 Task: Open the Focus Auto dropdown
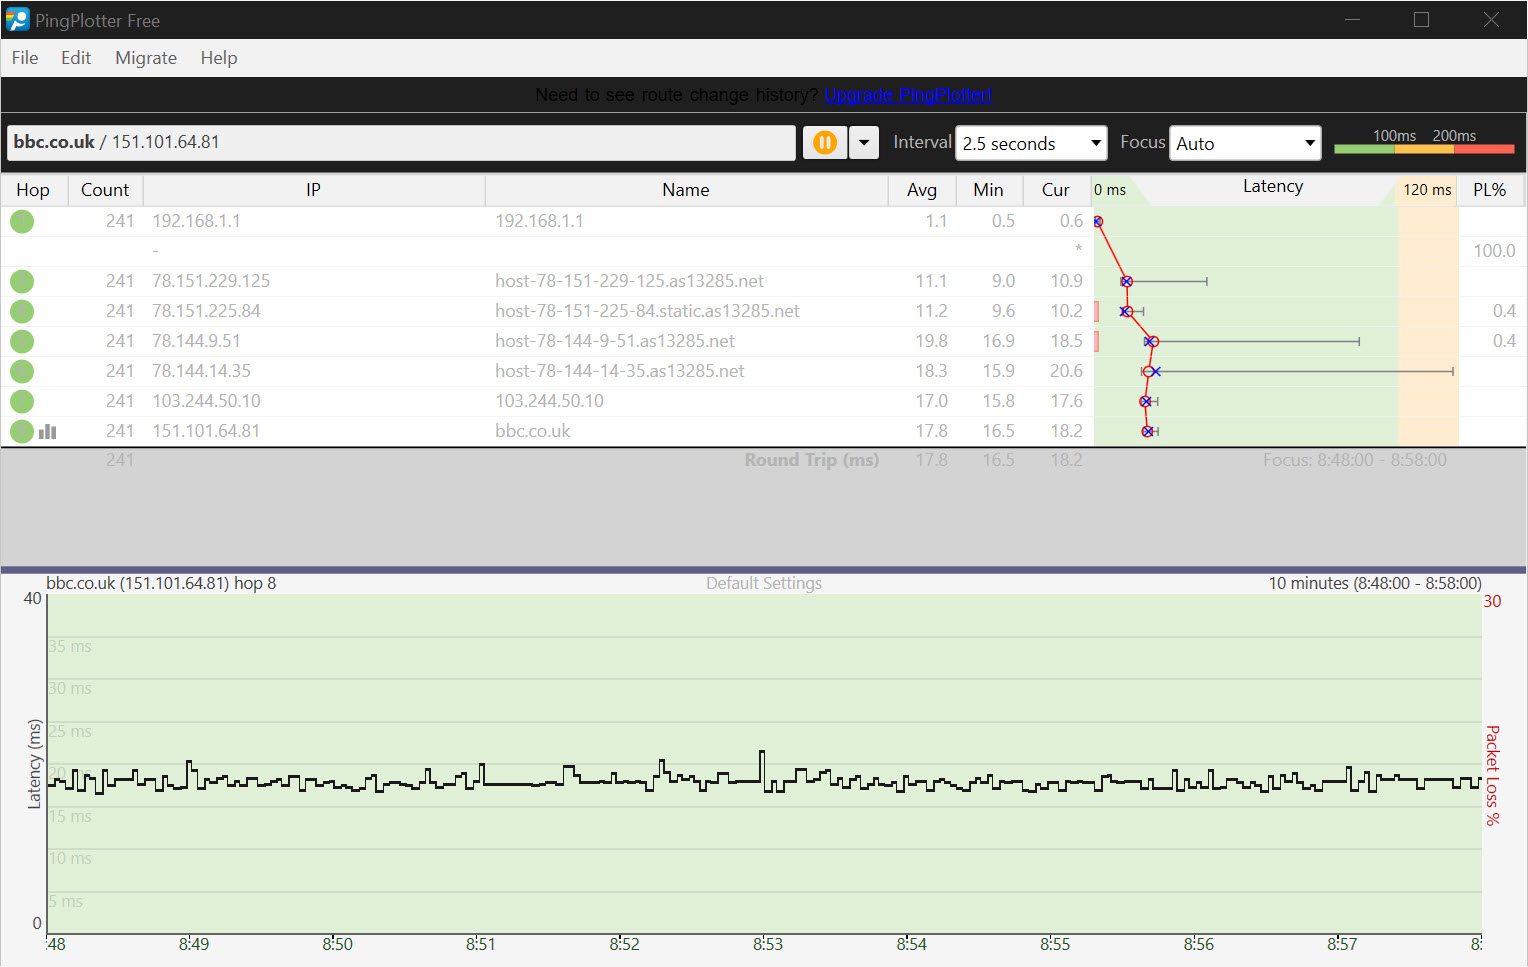pyautogui.click(x=1244, y=143)
